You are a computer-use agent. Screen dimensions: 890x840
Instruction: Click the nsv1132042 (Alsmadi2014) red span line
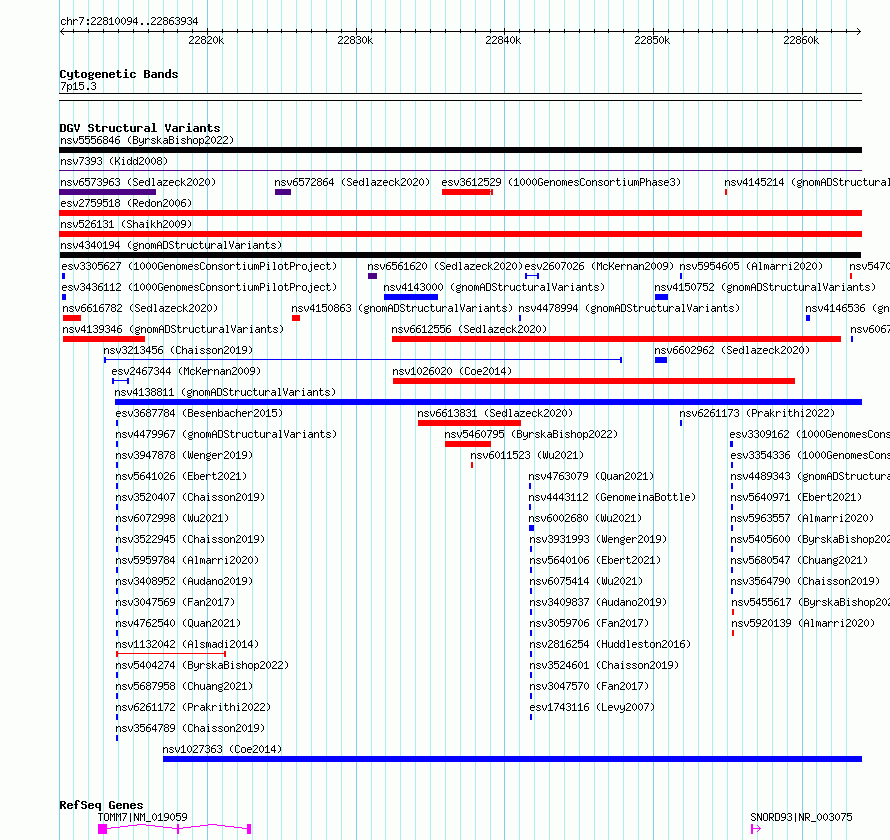click(171, 654)
